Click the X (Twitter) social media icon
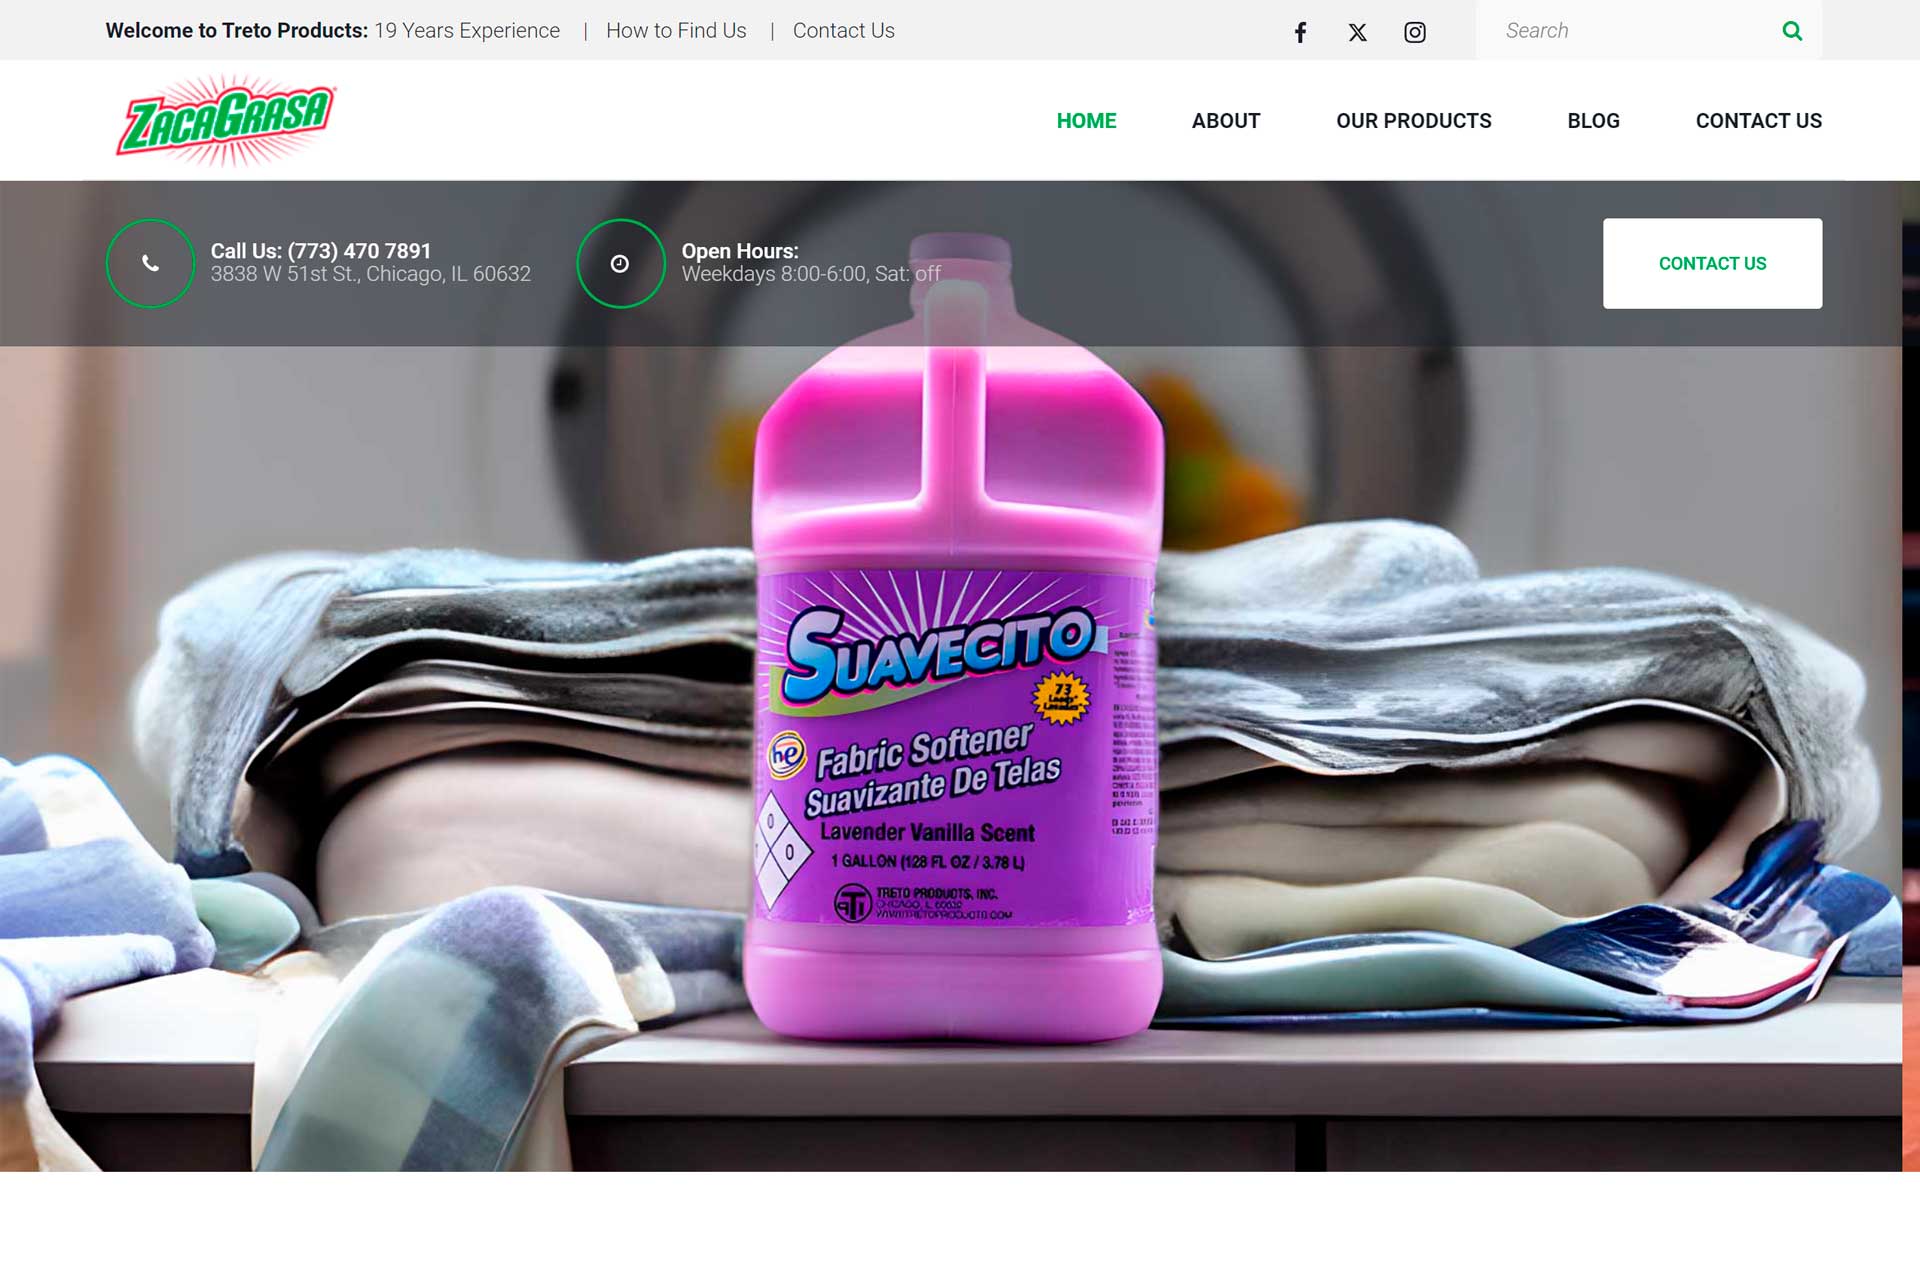Image resolution: width=1920 pixels, height=1280 pixels. click(1356, 31)
